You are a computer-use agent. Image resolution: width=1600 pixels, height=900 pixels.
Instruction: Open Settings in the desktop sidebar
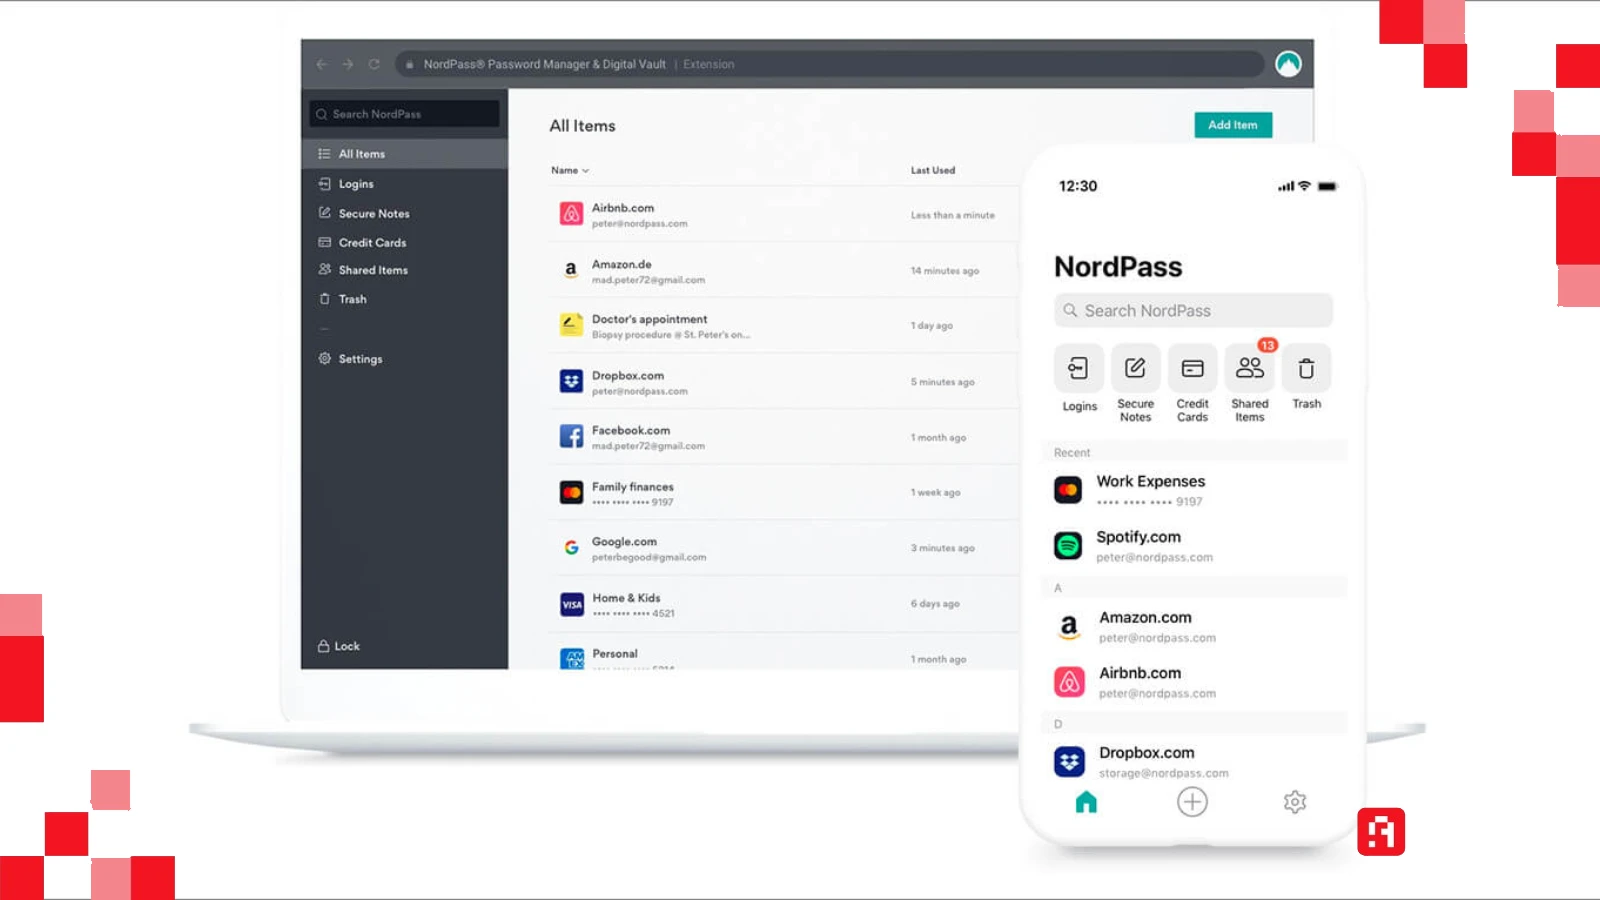pyautogui.click(x=360, y=359)
